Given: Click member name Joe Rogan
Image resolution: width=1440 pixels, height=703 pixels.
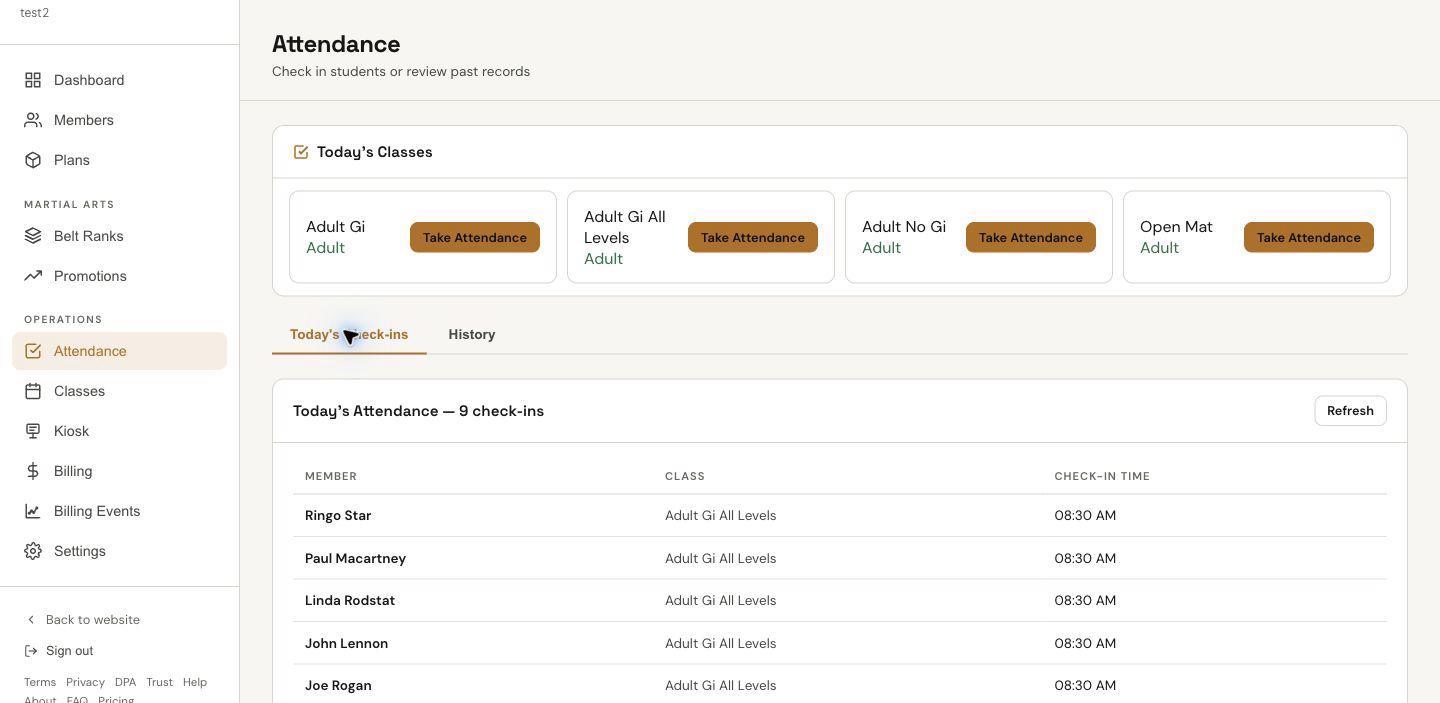Looking at the screenshot, I should pos(338,686).
